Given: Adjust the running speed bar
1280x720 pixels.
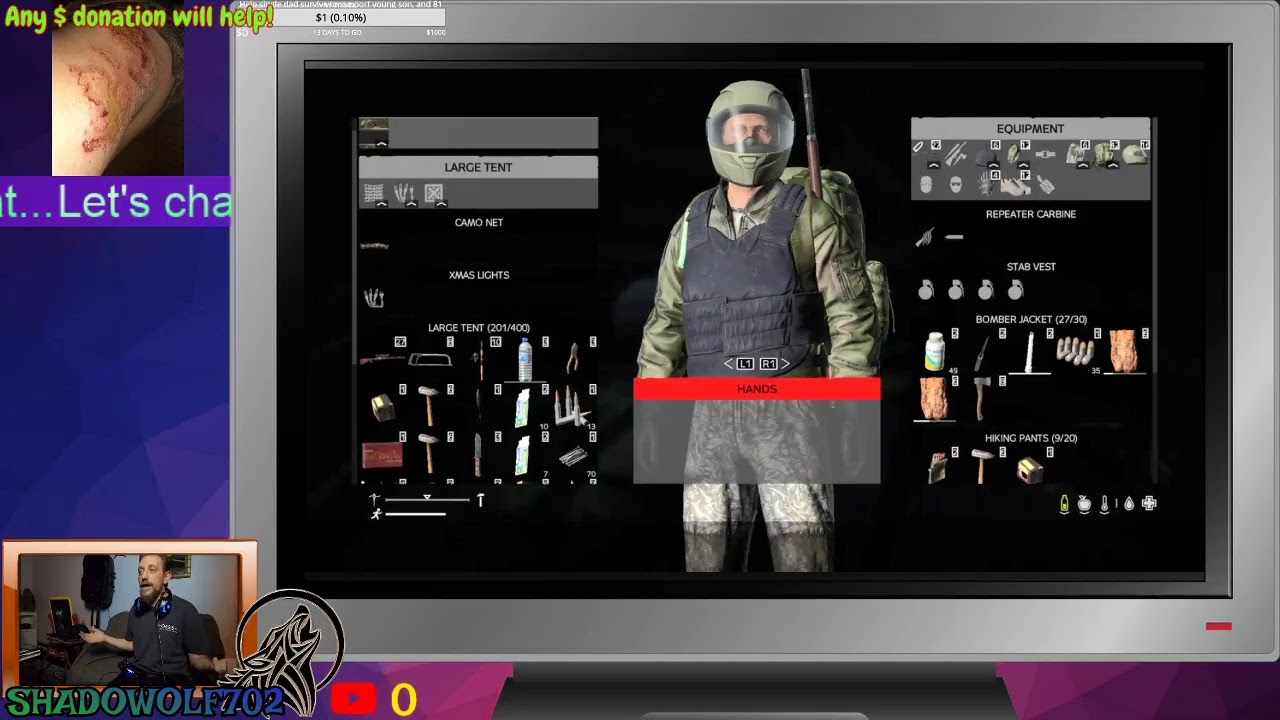Looking at the screenshot, I should [415, 514].
